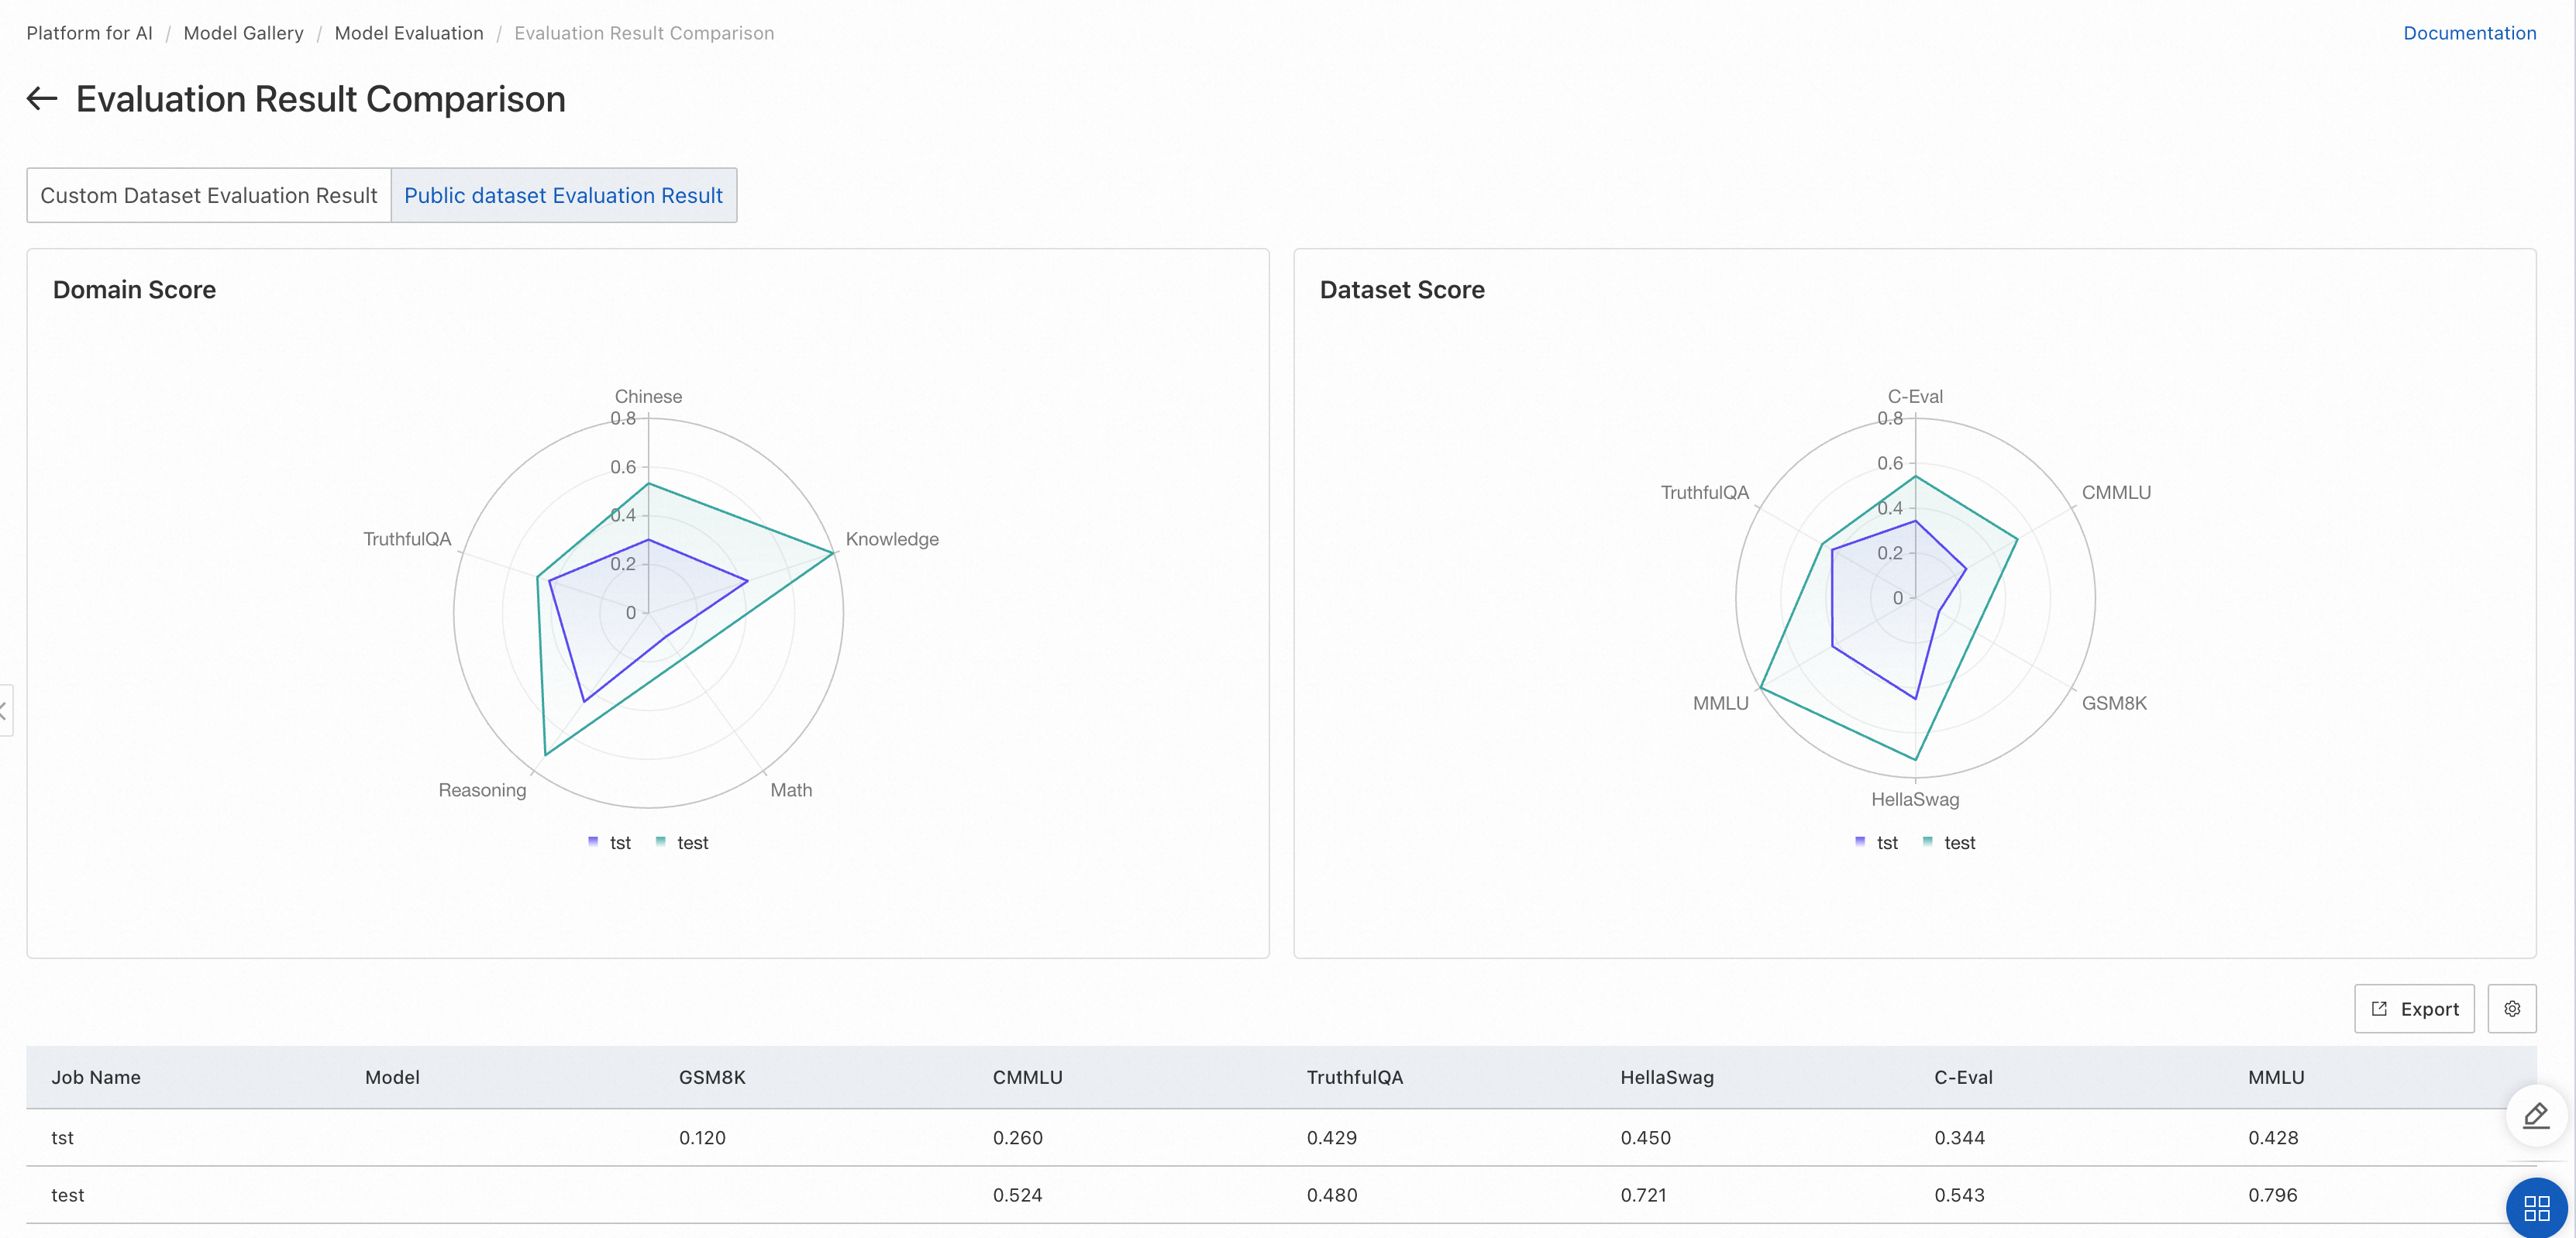Click TruthfulQA value 0.429
2576x1238 pixels.
click(x=1331, y=1138)
